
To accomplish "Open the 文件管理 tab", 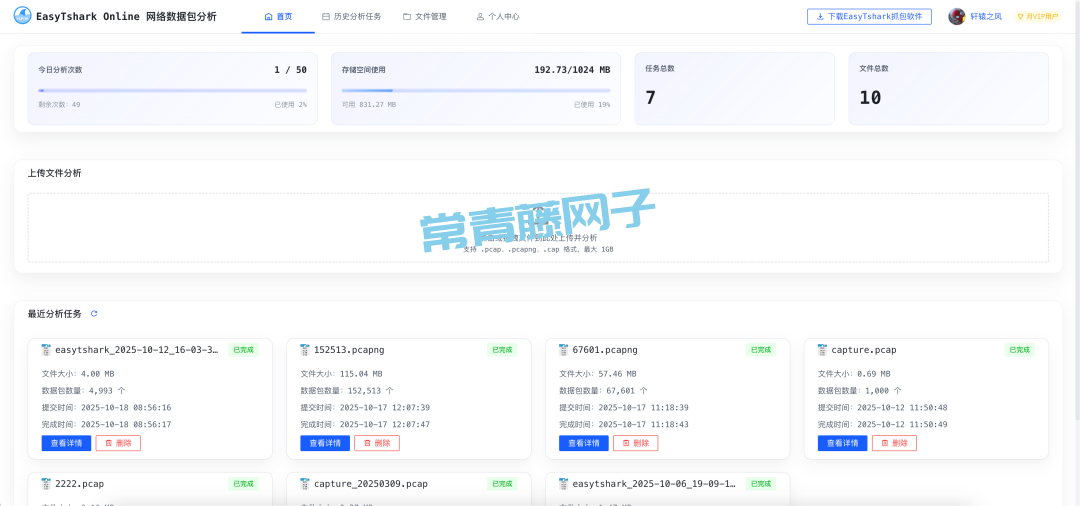I will coord(425,17).
